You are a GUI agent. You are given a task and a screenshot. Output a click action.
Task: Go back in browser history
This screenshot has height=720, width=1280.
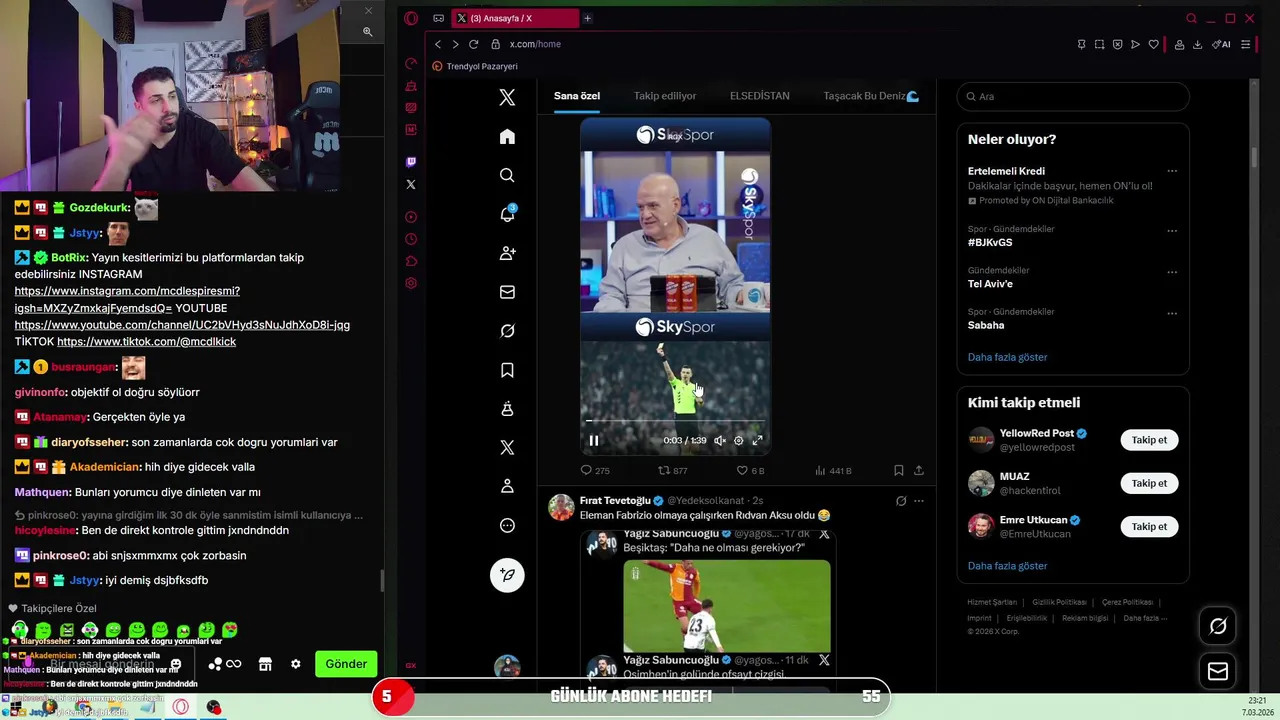point(437,44)
